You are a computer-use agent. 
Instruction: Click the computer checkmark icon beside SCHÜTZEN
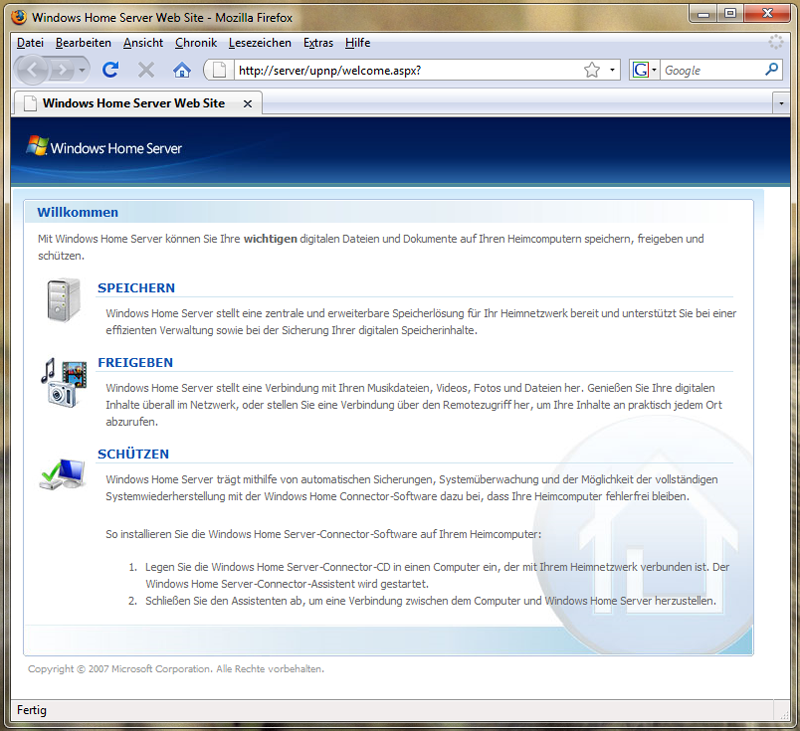(62, 471)
